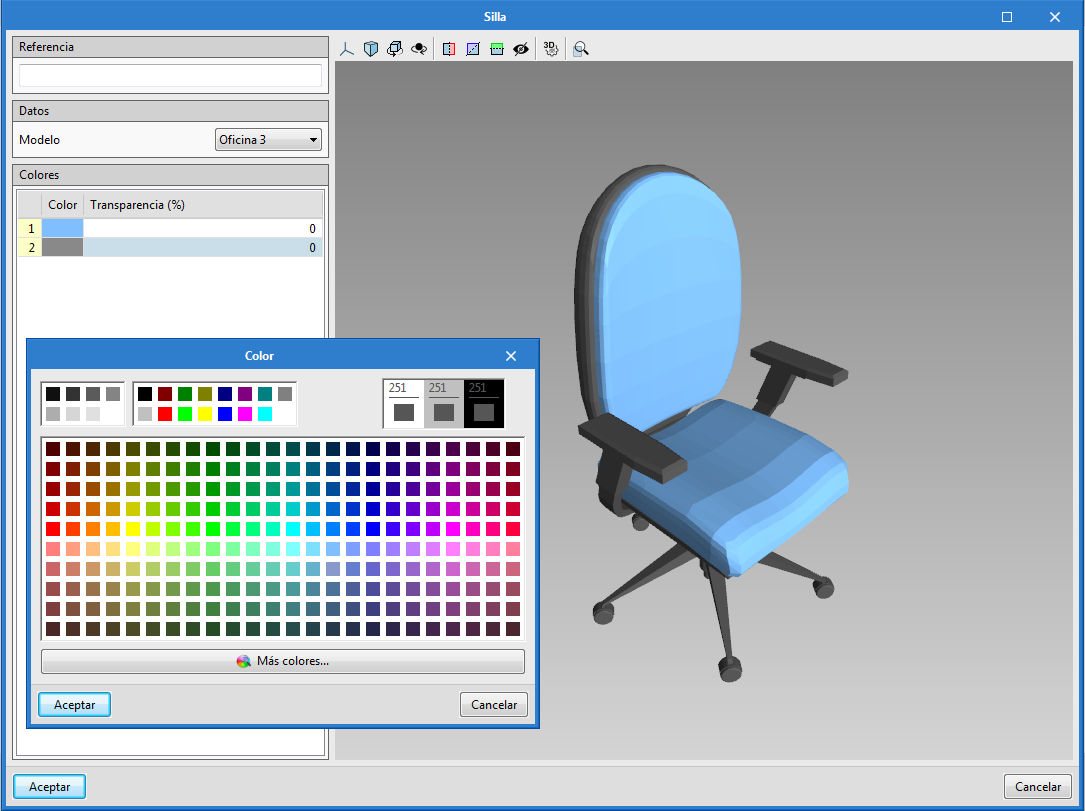Pick the navy swatch in the basic colors box
Screen dimensions: 1085x811
click(x=225, y=394)
